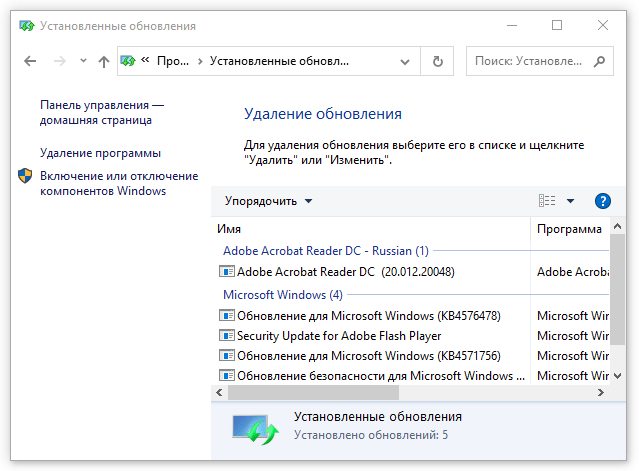Open recent locations dropdown chevron

(83, 61)
